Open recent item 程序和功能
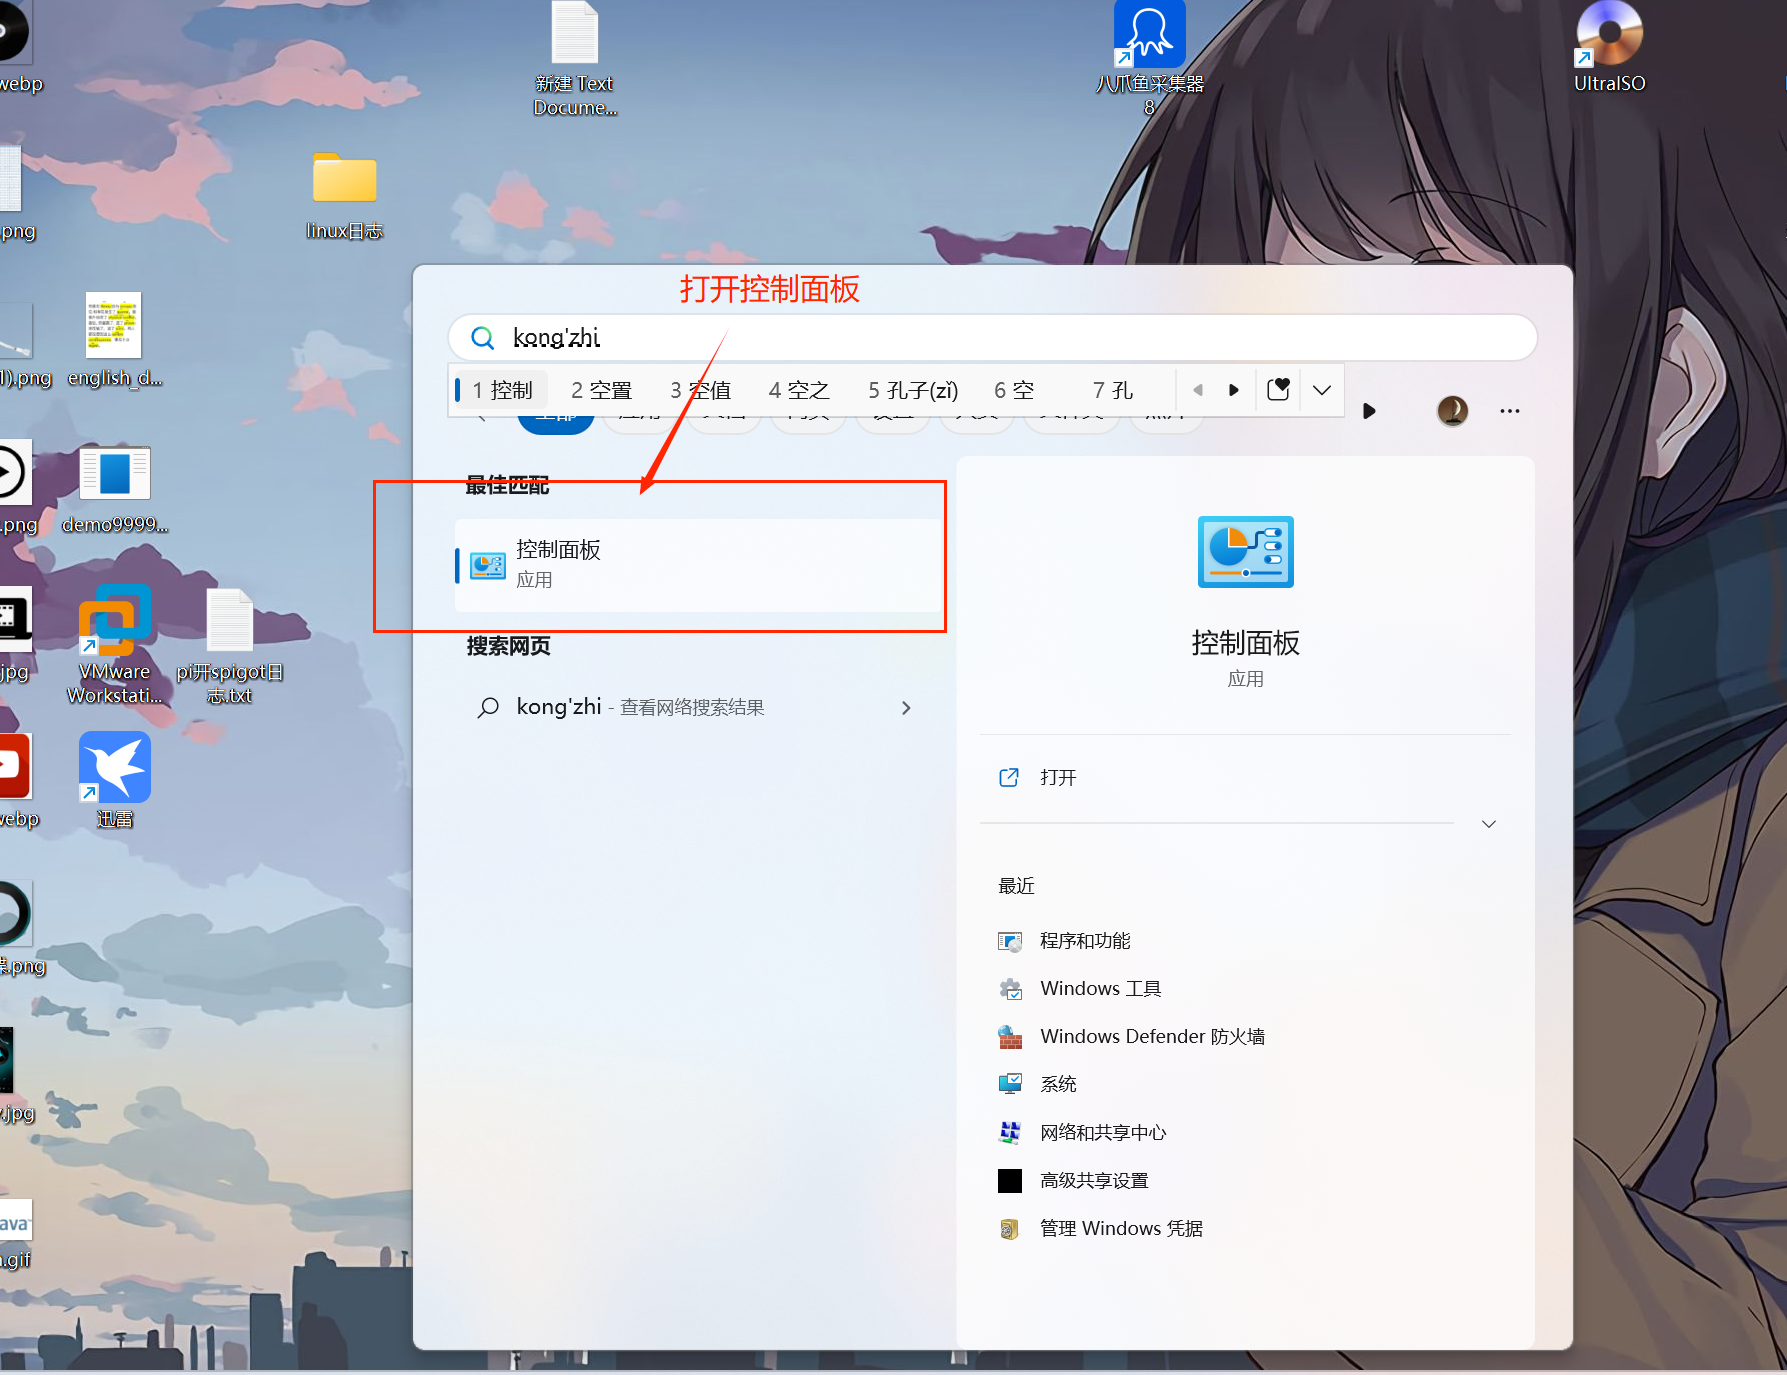Viewport: 1787px width, 1375px height. pyautogui.click(x=1085, y=941)
